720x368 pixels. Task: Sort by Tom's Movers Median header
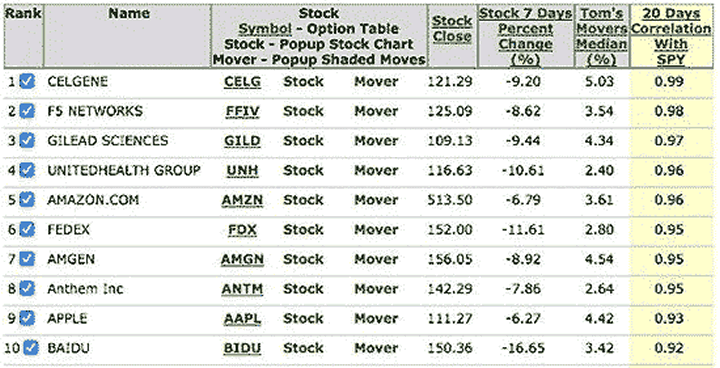[x=602, y=36]
